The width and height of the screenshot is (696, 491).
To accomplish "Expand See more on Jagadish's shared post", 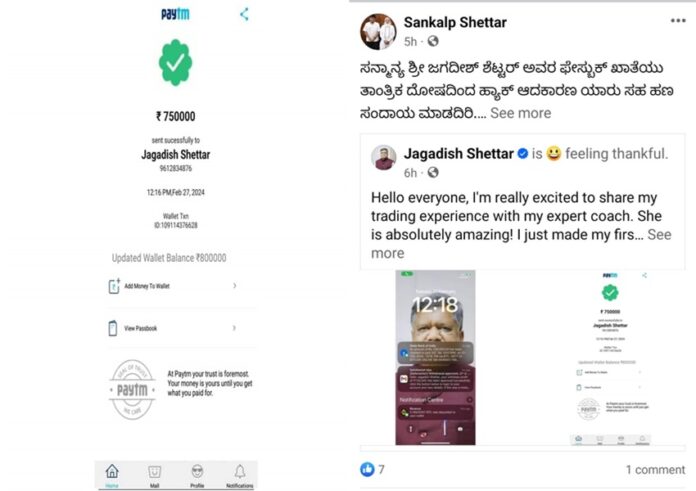I will pyautogui.click(x=659, y=235).
